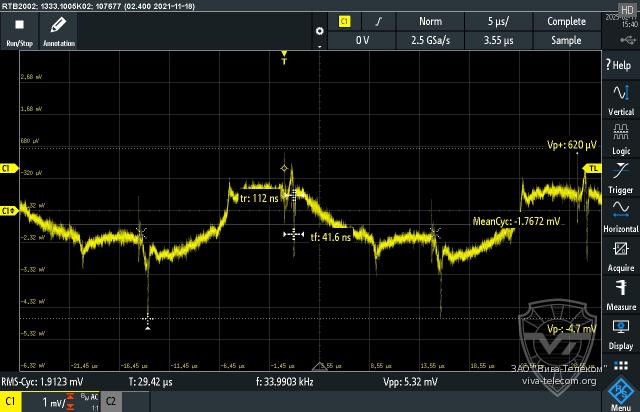Viewport: 640px width, 412px height.
Task: Open the Trigger settings
Action: (x=621, y=178)
